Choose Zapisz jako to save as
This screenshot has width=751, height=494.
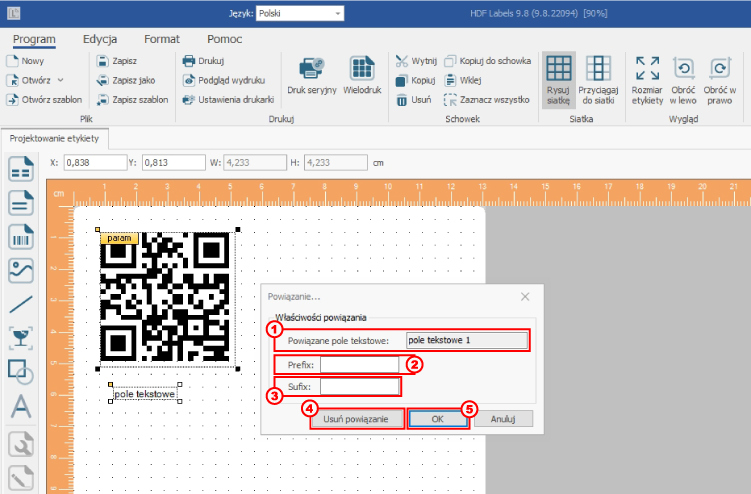tap(125, 80)
